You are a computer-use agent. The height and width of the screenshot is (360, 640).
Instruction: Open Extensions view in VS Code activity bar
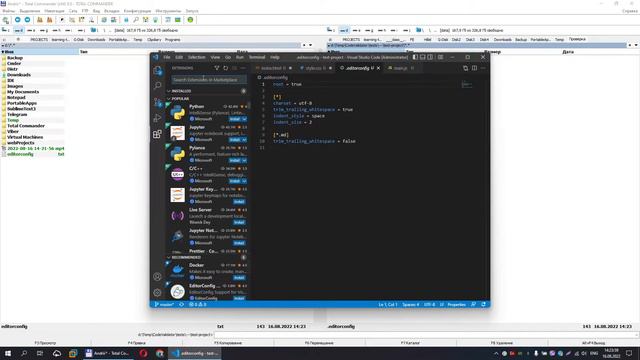pos(158,134)
